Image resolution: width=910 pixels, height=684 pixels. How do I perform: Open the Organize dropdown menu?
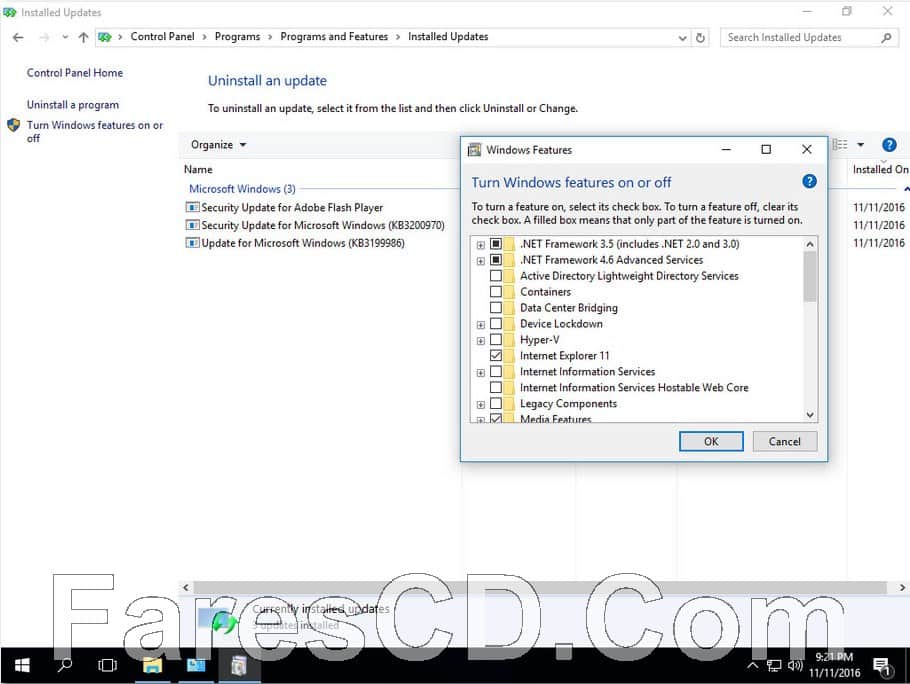(218, 144)
